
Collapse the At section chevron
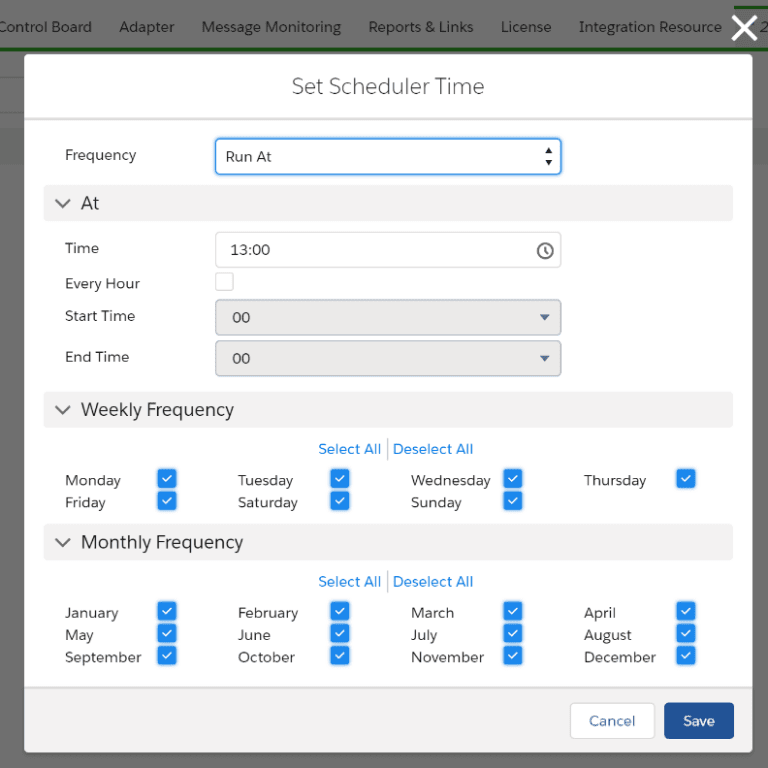point(64,203)
